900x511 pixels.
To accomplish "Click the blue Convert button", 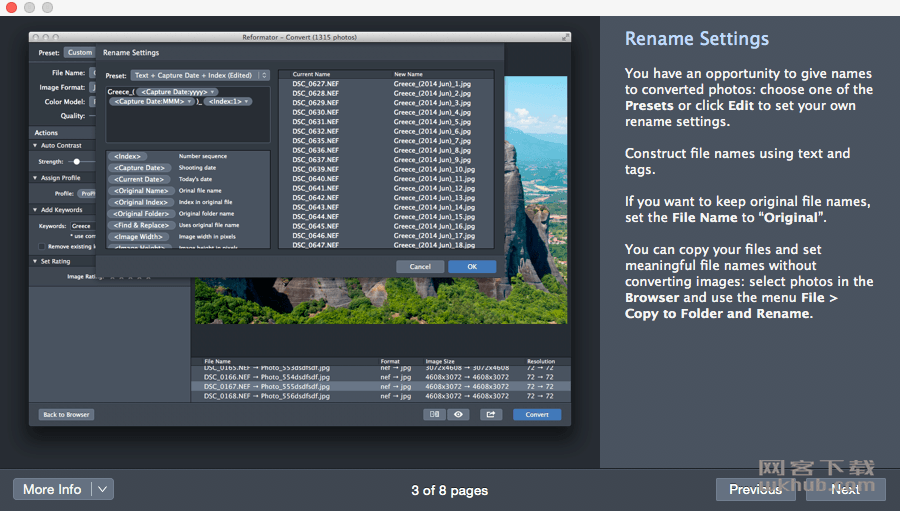I will pos(537,415).
